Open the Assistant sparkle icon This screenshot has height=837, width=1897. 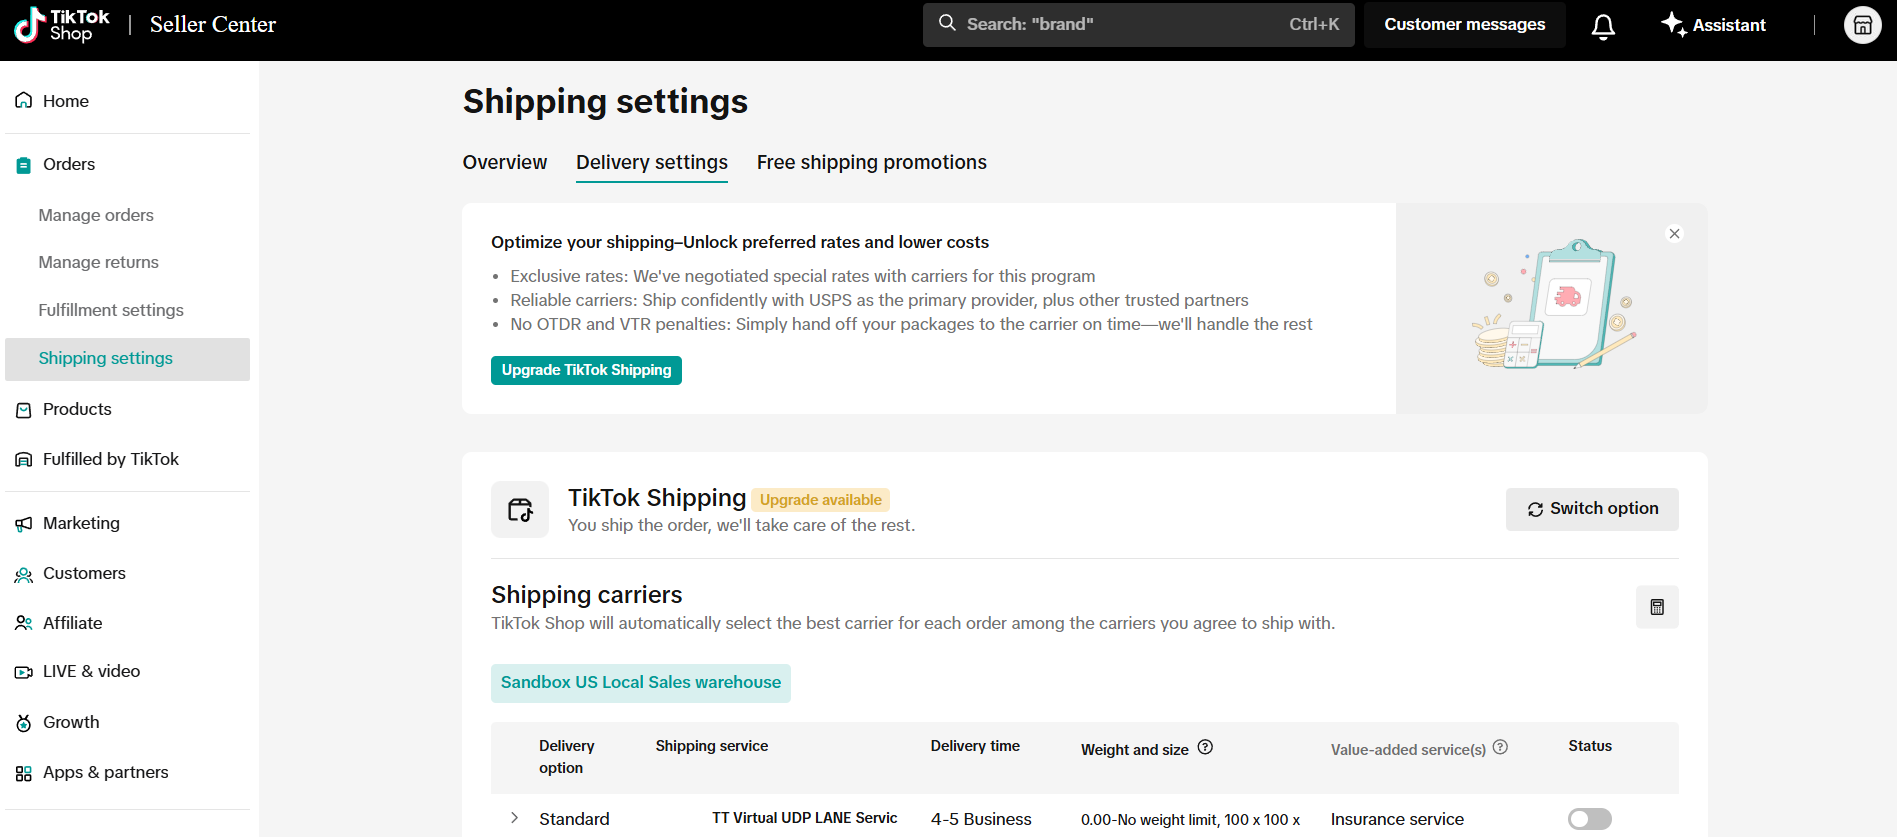tap(1673, 24)
